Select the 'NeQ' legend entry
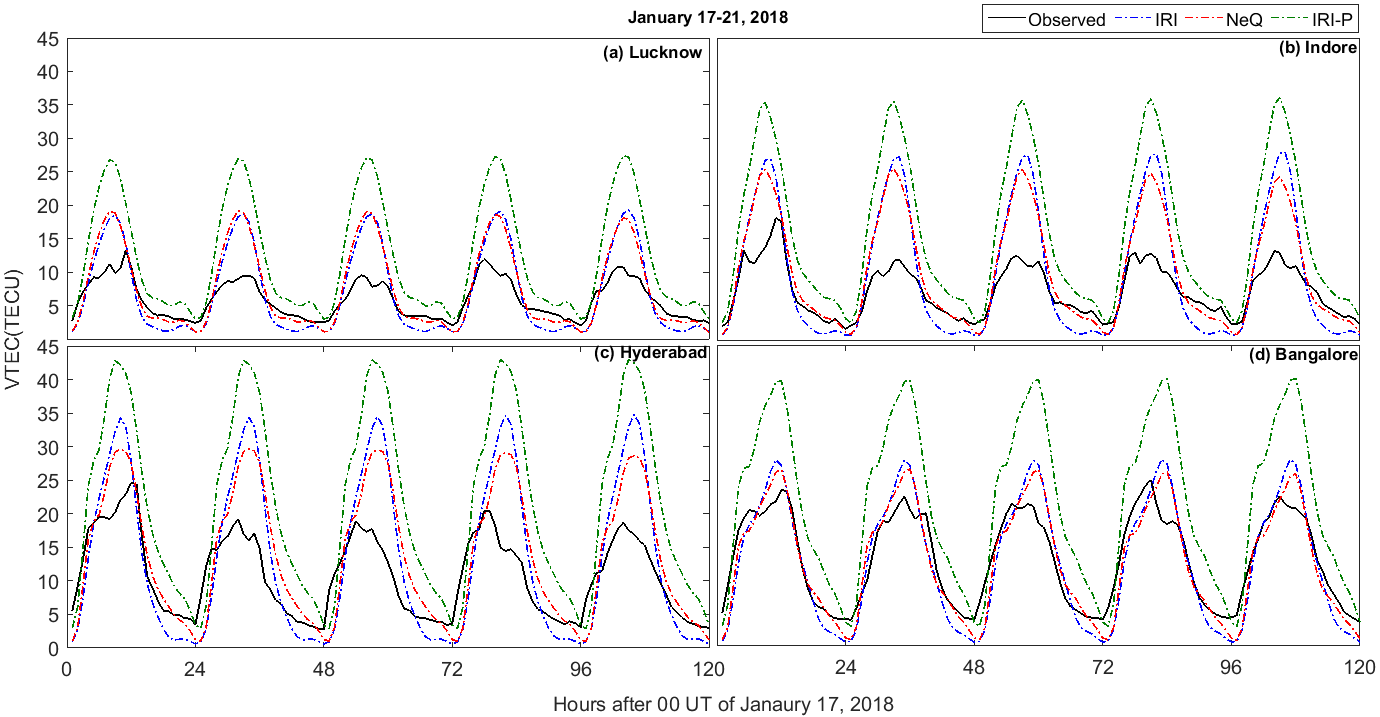The width and height of the screenshot is (1380, 717). pos(1226,20)
